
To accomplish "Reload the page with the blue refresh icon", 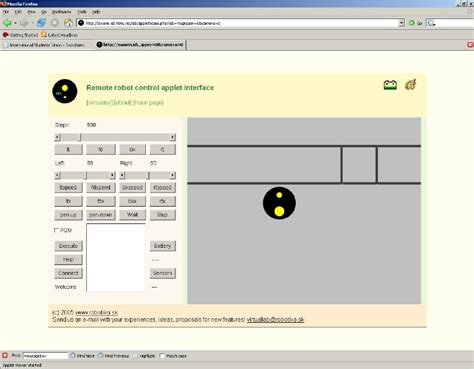I will tap(41, 23).
